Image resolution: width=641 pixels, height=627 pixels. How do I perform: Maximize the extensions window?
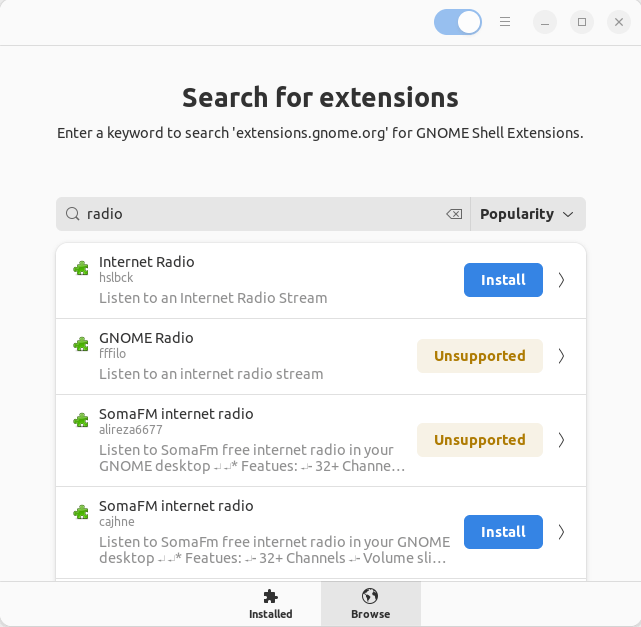click(x=582, y=22)
